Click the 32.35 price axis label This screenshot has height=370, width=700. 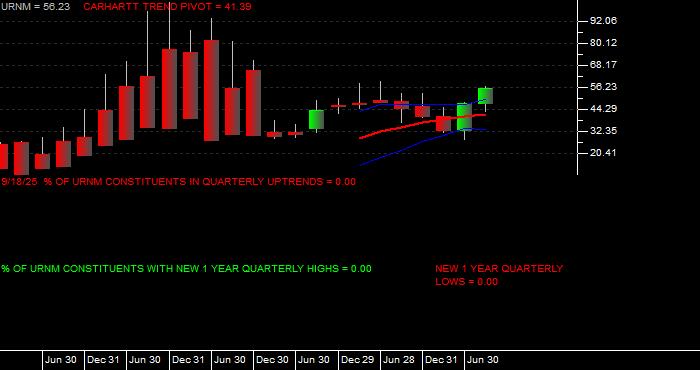603,131
